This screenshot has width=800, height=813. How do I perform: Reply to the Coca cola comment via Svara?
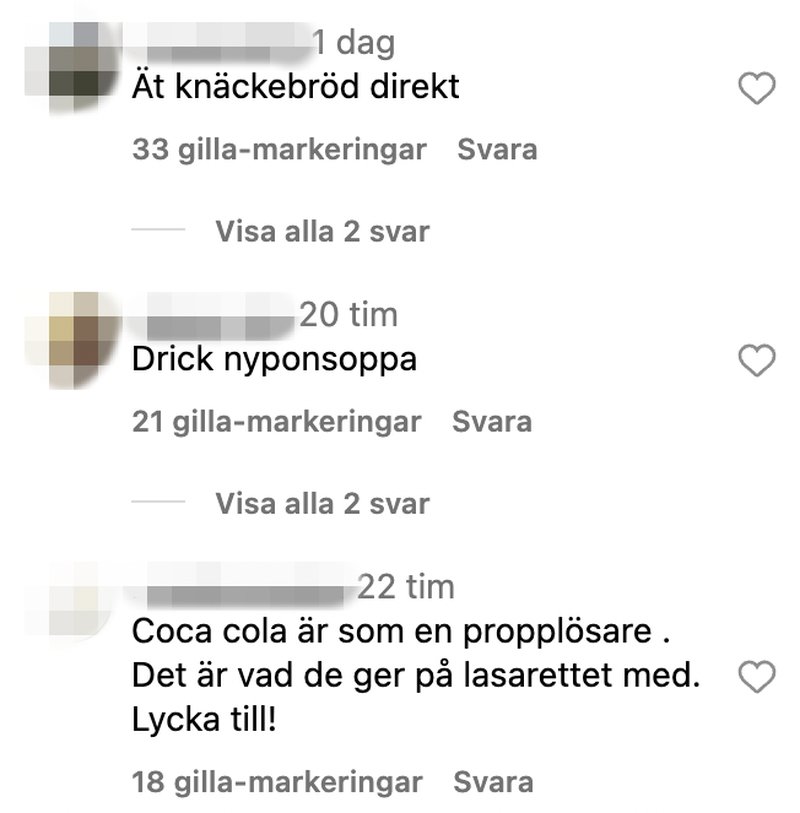[493, 782]
